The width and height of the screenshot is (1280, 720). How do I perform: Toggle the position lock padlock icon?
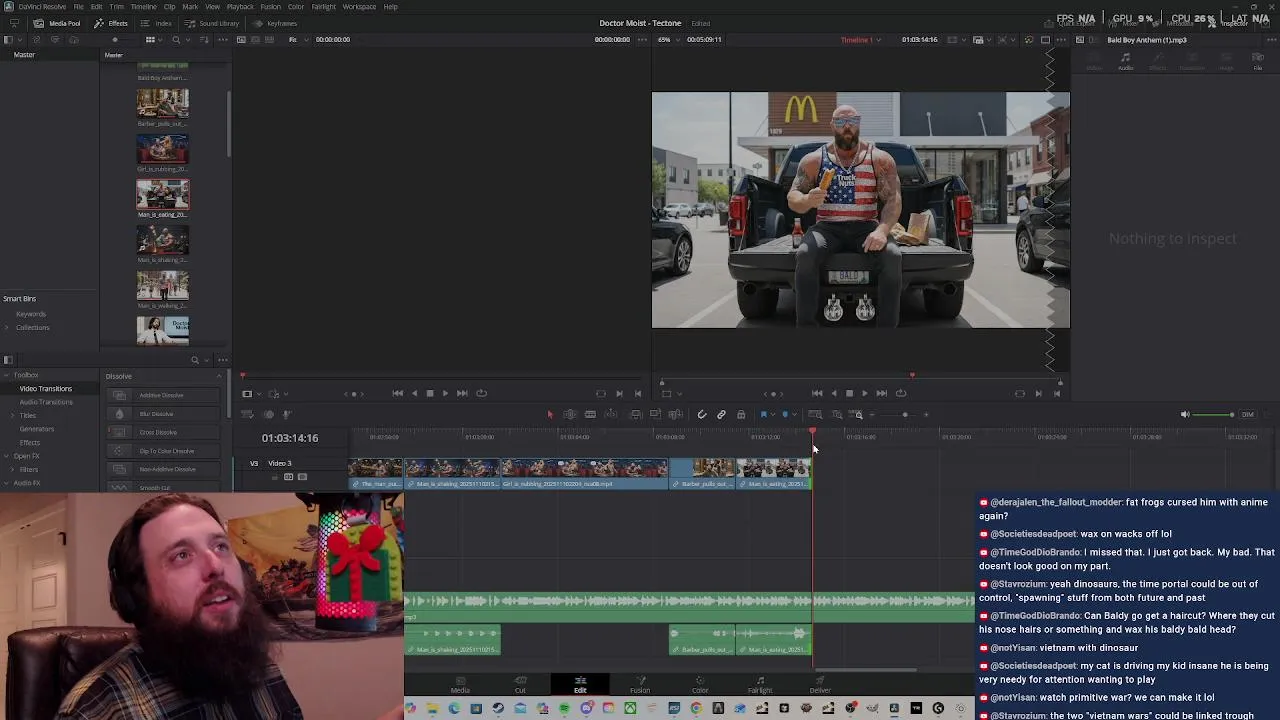coord(741,414)
